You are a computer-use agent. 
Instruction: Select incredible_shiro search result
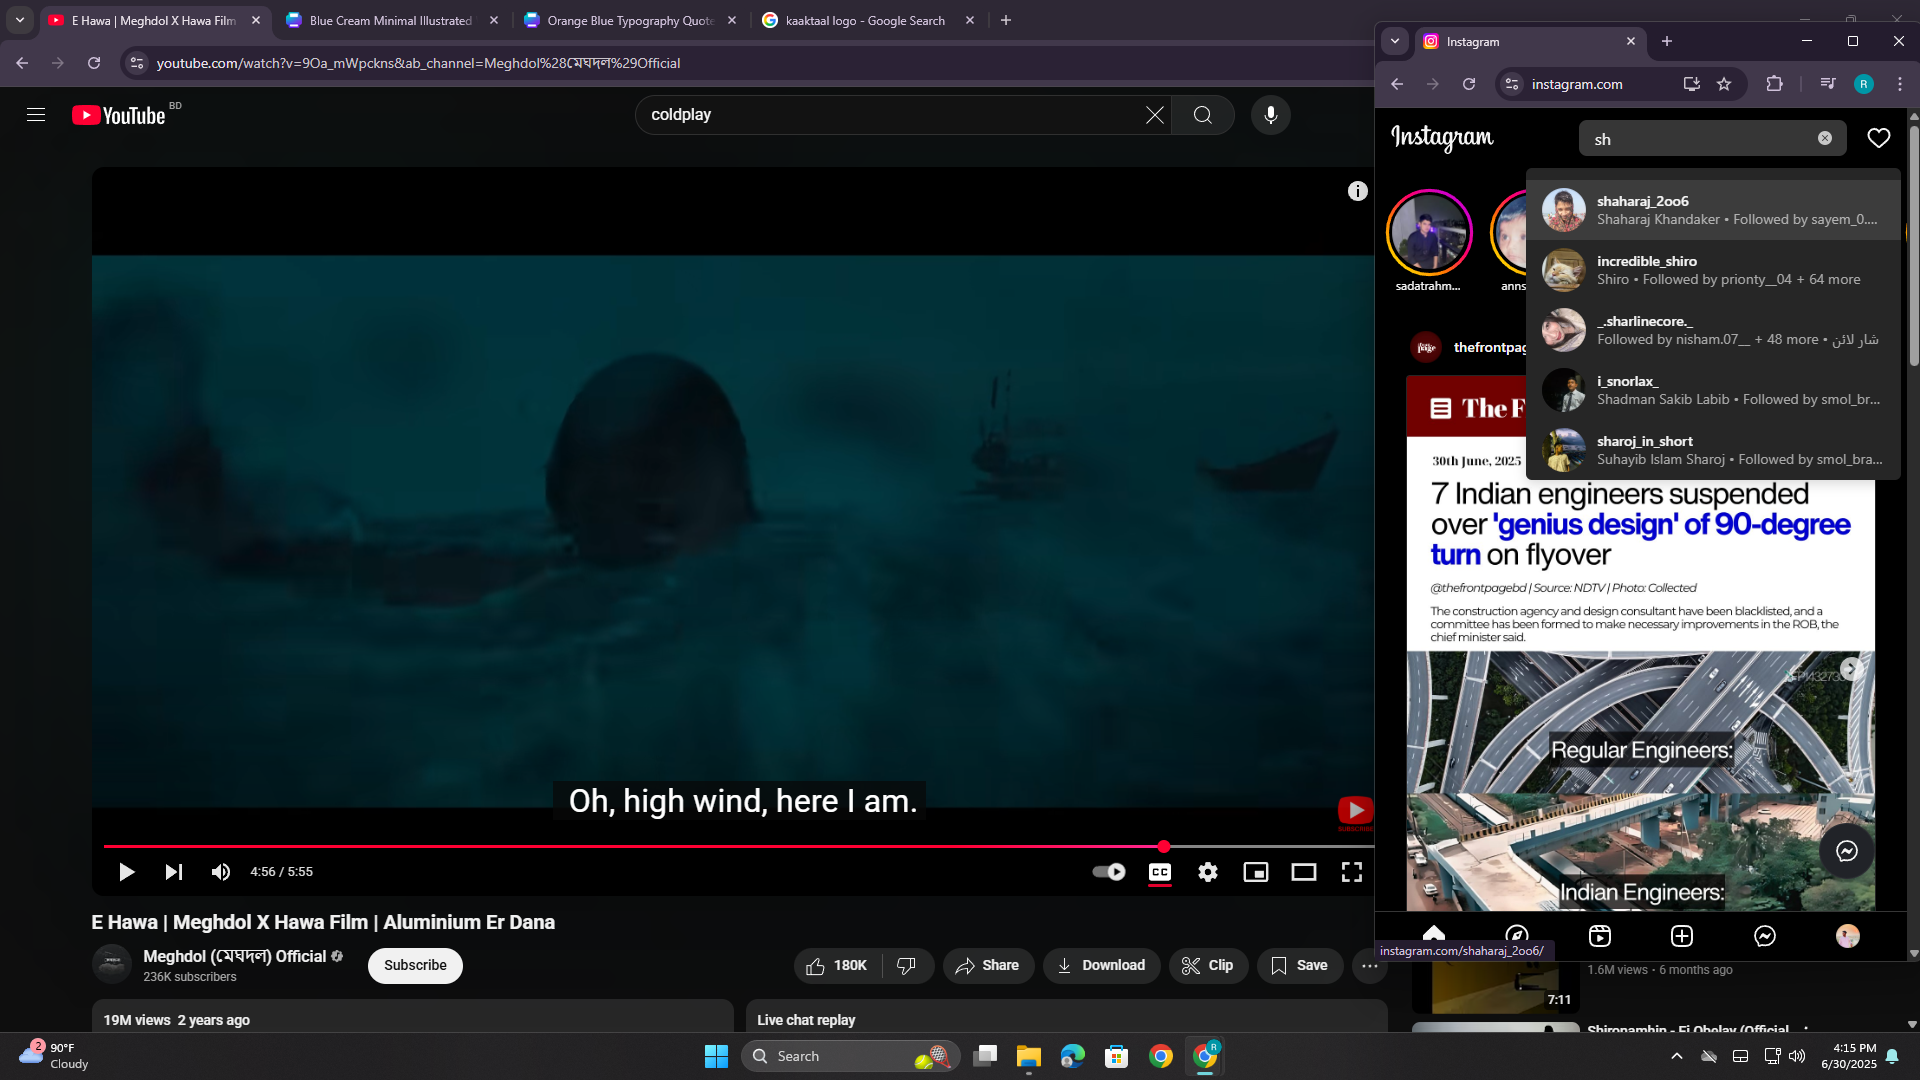point(1713,270)
